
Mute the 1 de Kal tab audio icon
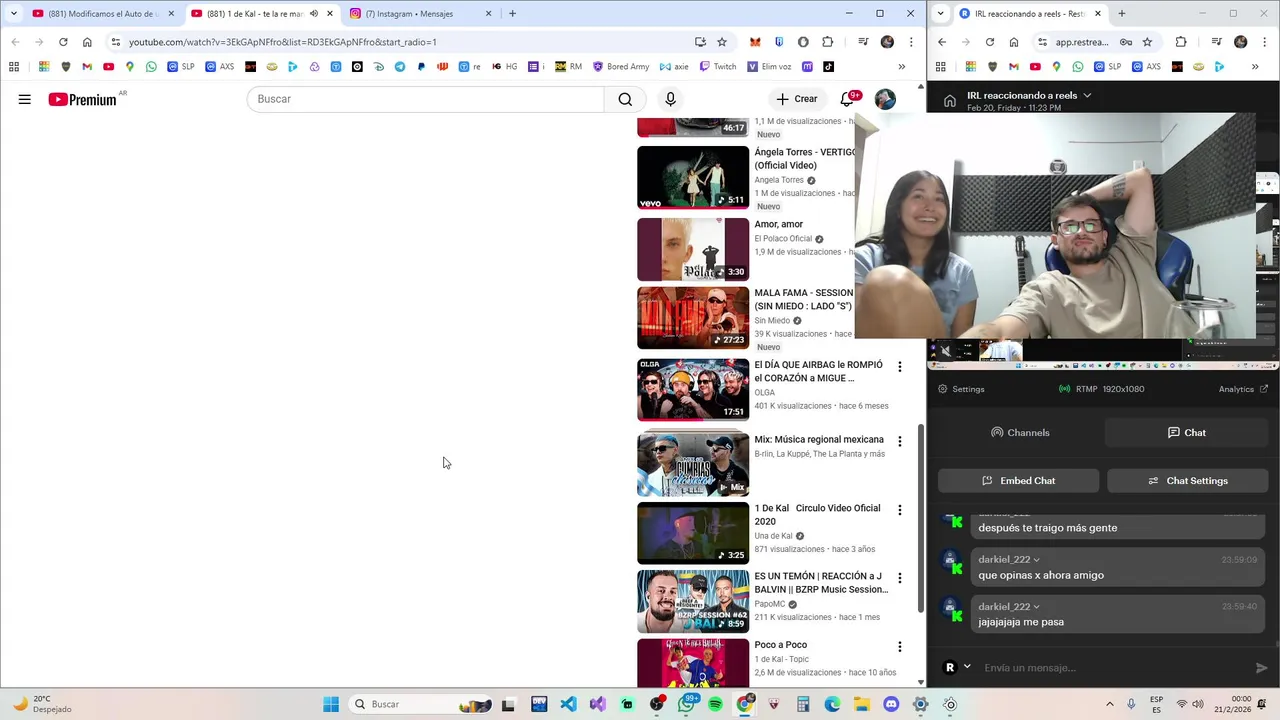314,14
